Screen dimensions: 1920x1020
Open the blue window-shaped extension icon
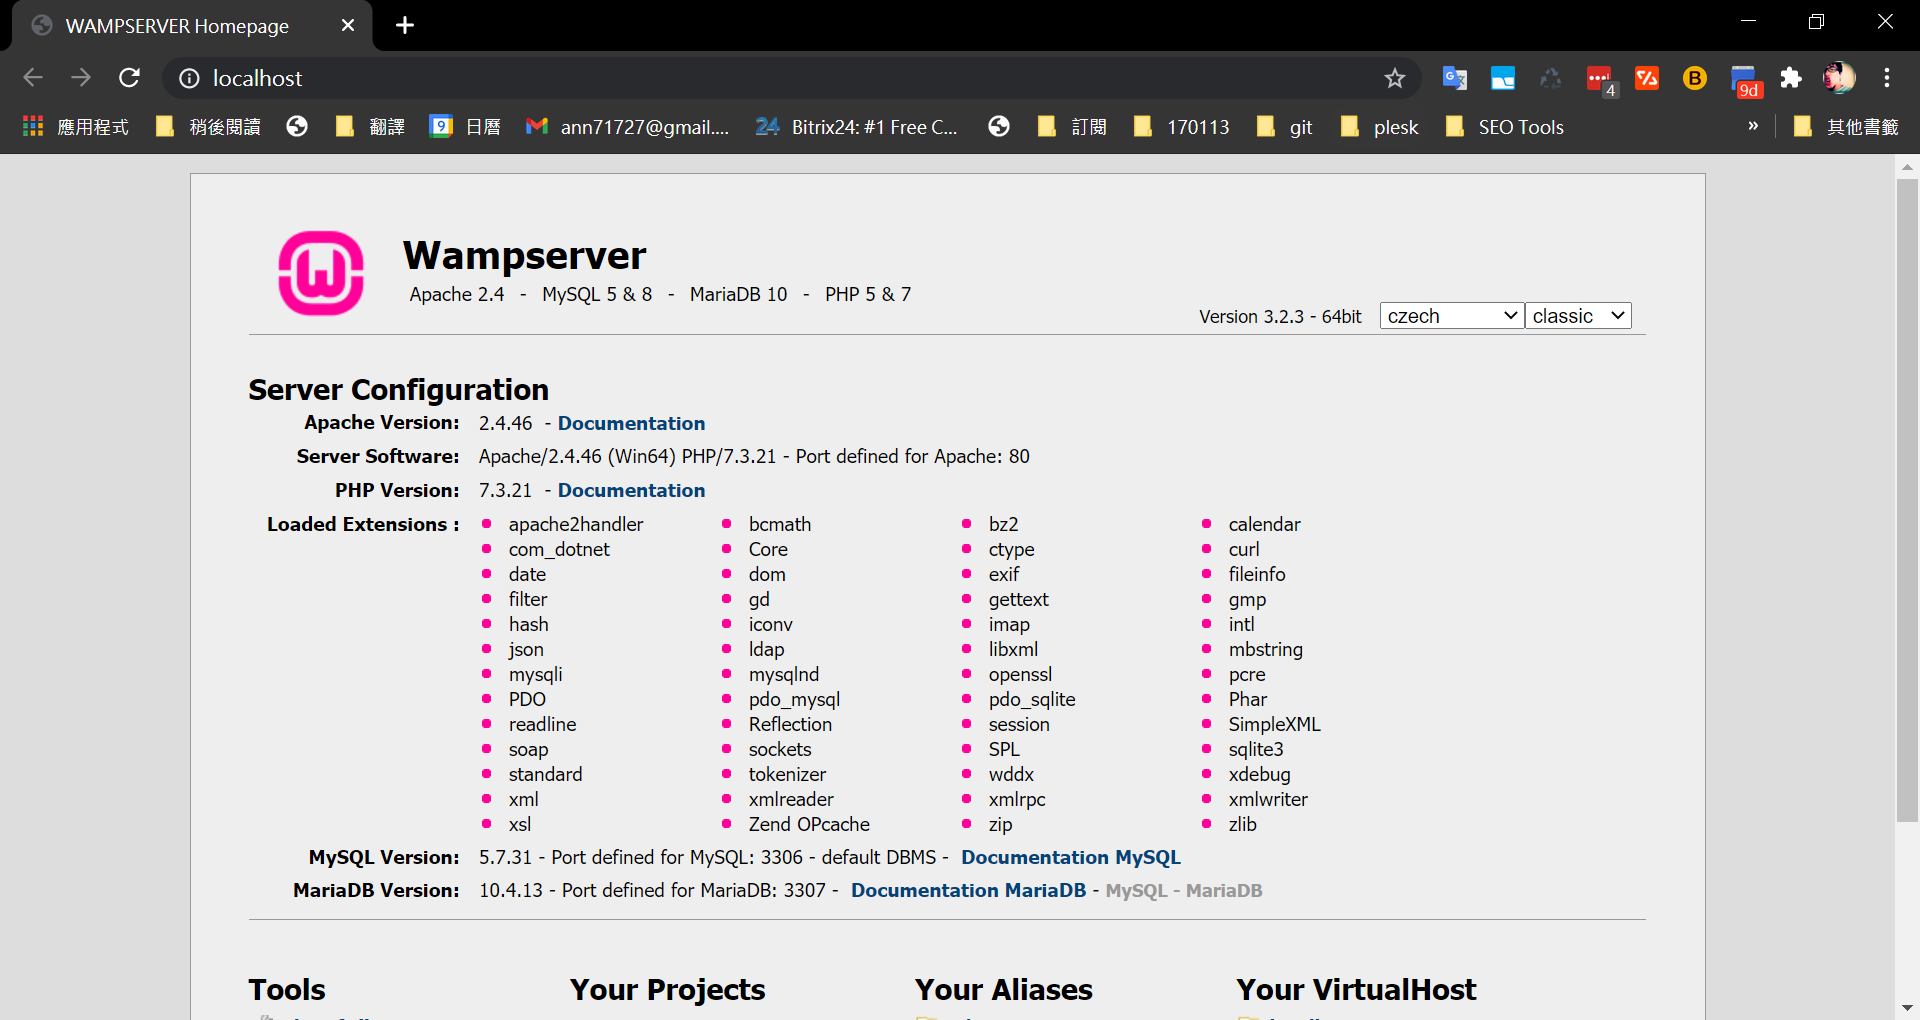pyautogui.click(x=1503, y=78)
